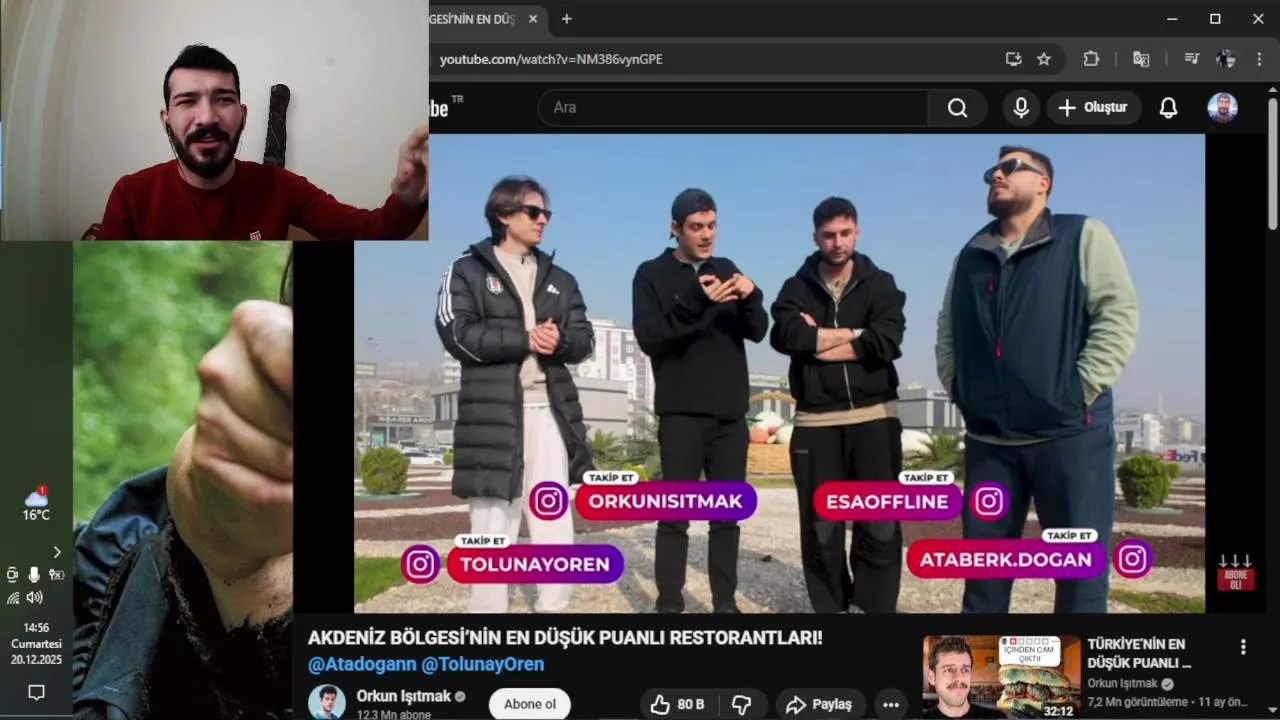Click the YouTube logo
Viewport: 1280px width, 720px height.
pos(446,108)
